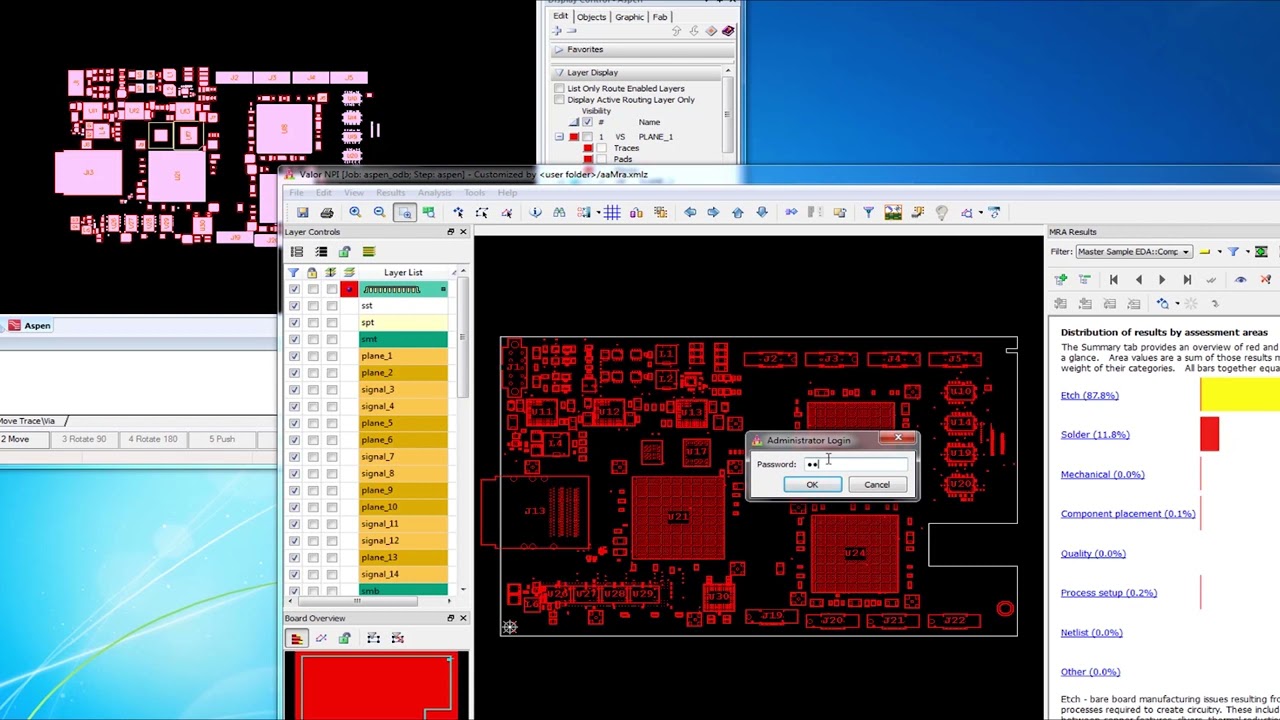Image resolution: width=1280 pixels, height=720 pixels.
Task: Pan down with the blue down arrow
Action: (762, 212)
